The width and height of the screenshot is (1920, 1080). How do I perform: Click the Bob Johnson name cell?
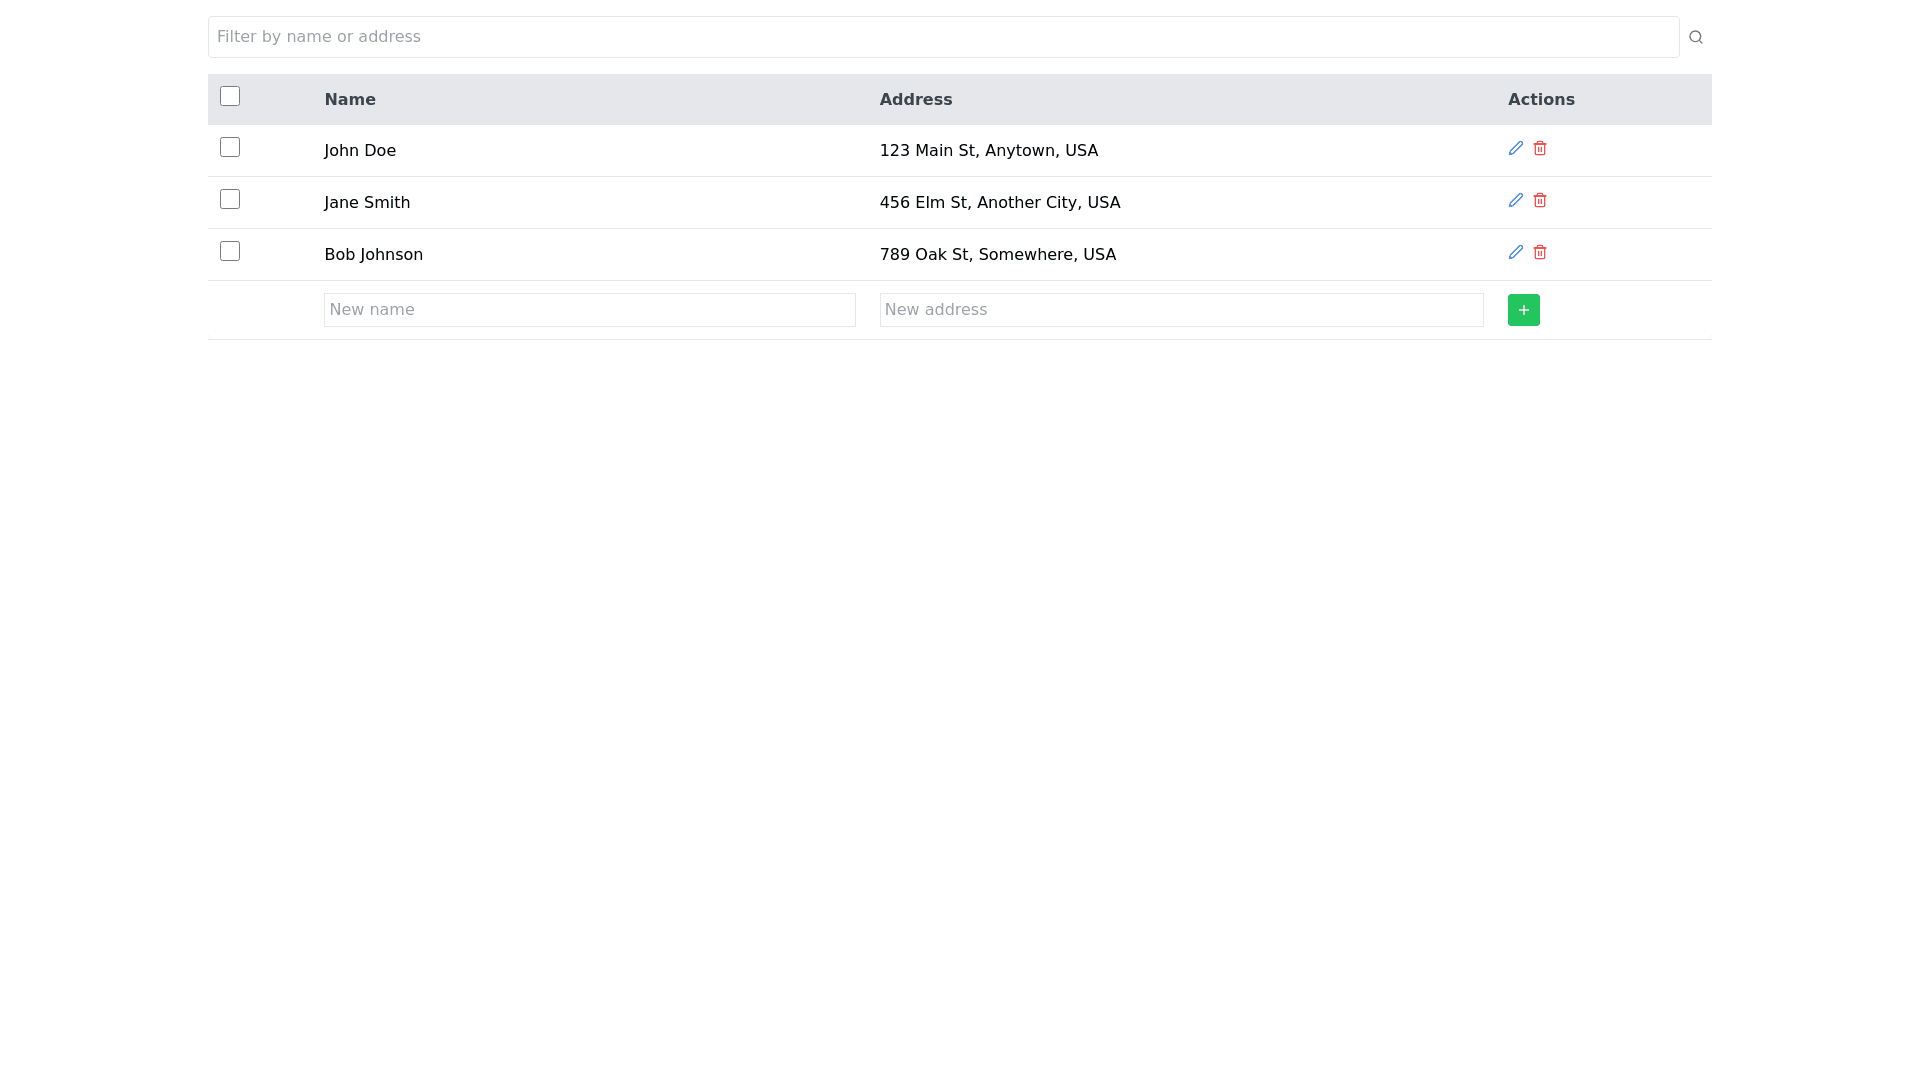[x=373, y=255]
